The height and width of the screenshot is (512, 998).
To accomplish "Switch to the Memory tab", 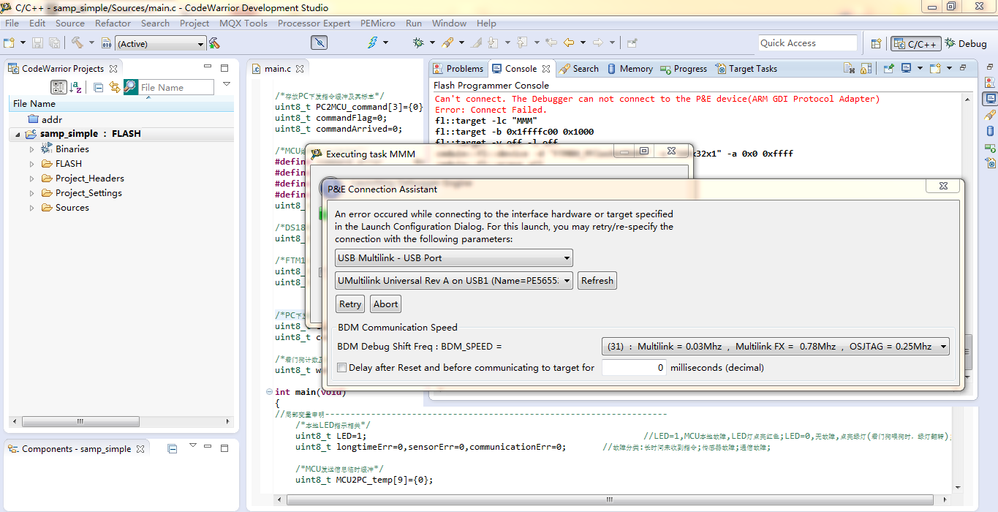I will coord(629,69).
